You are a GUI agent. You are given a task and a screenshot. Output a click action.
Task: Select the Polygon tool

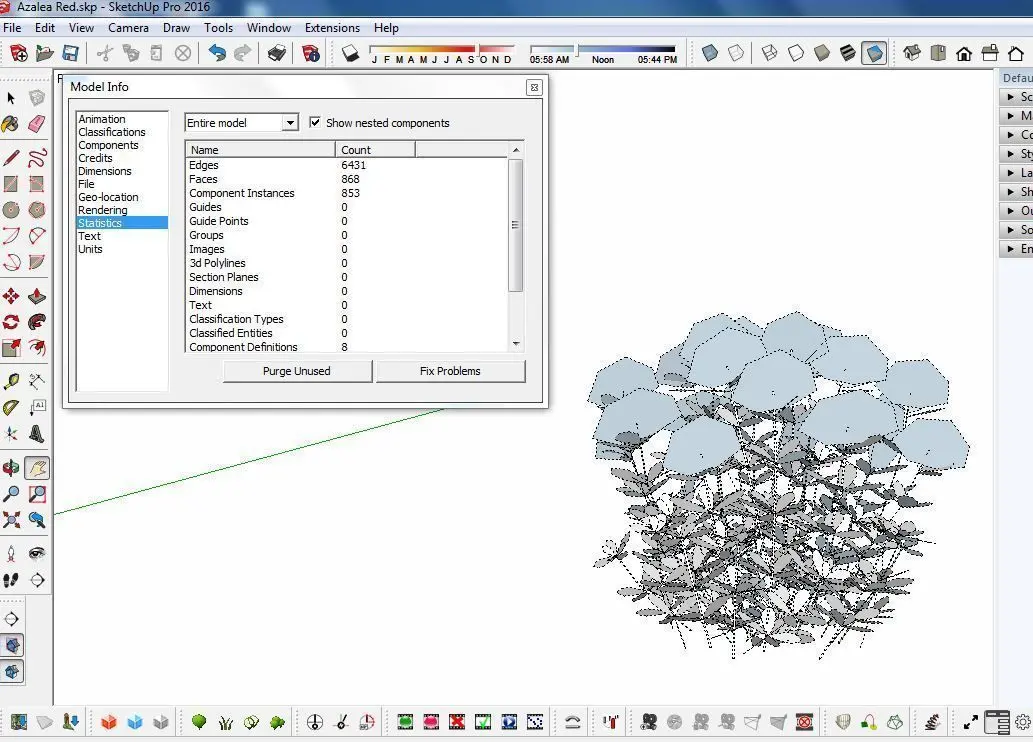coord(37,210)
